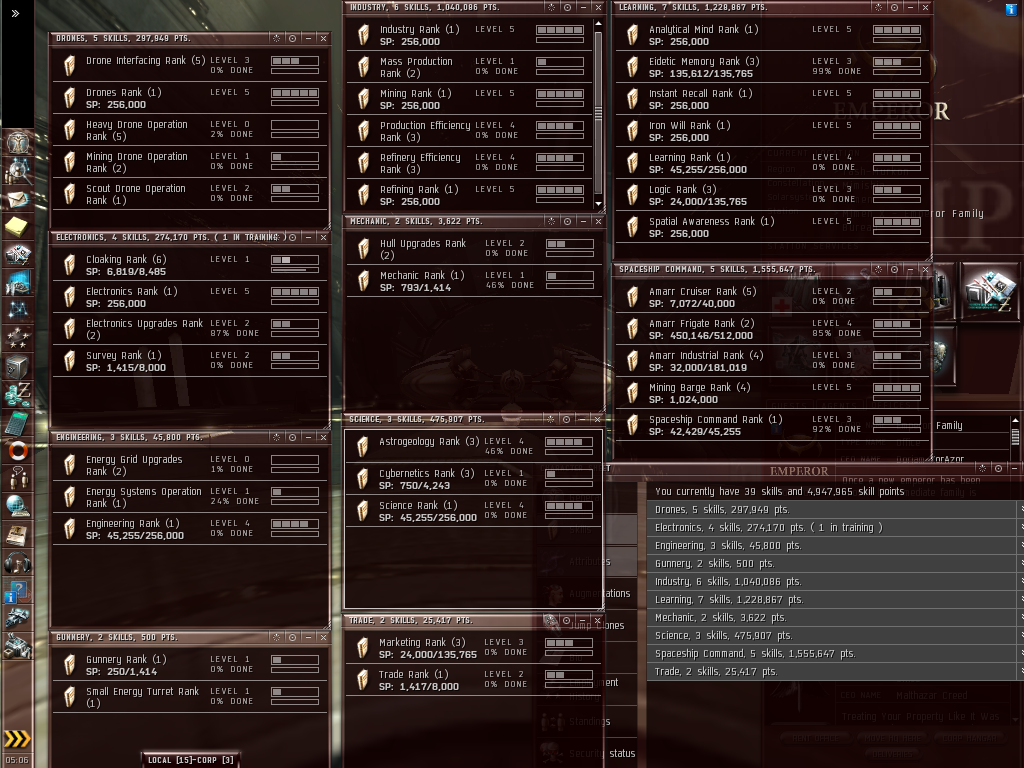Open the safe vault Assets icon
The height and width of the screenshot is (768, 1024).
pyautogui.click(x=17, y=366)
